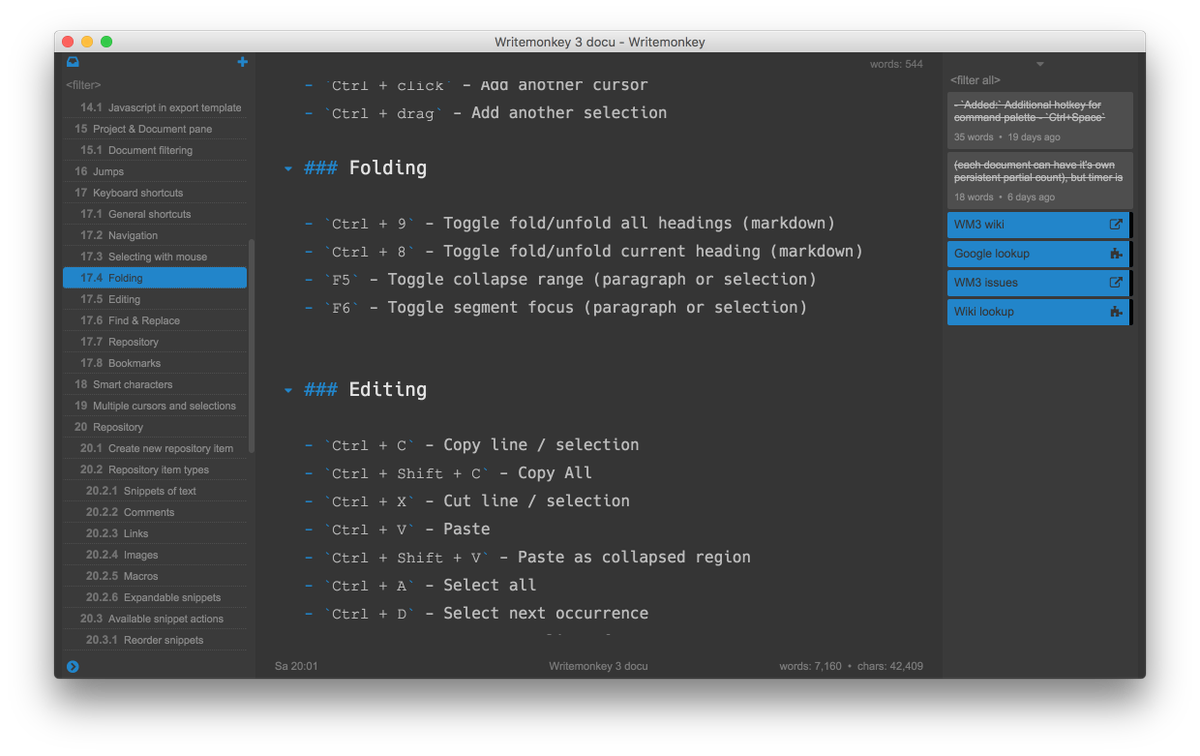Open the WM3 wiki link item

point(1039,225)
